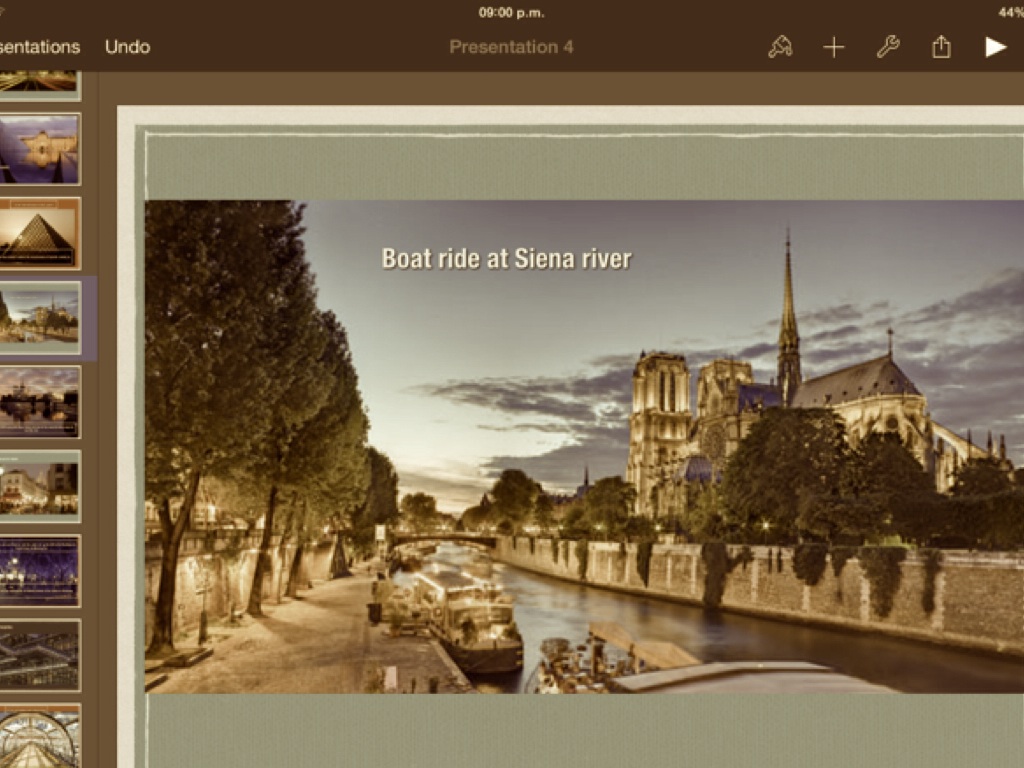Tap Undo in the top bar
This screenshot has height=768, width=1024.
(x=127, y=47)
